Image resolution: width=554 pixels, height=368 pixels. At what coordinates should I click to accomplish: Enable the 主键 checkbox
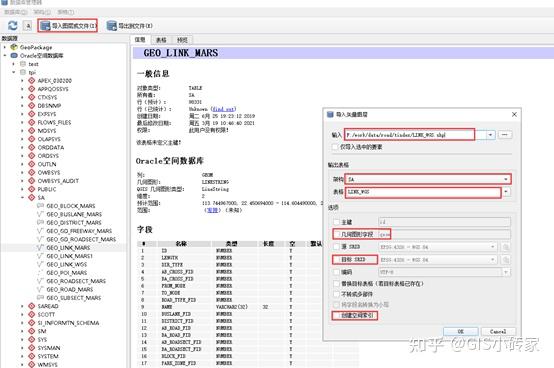[337, 222]
